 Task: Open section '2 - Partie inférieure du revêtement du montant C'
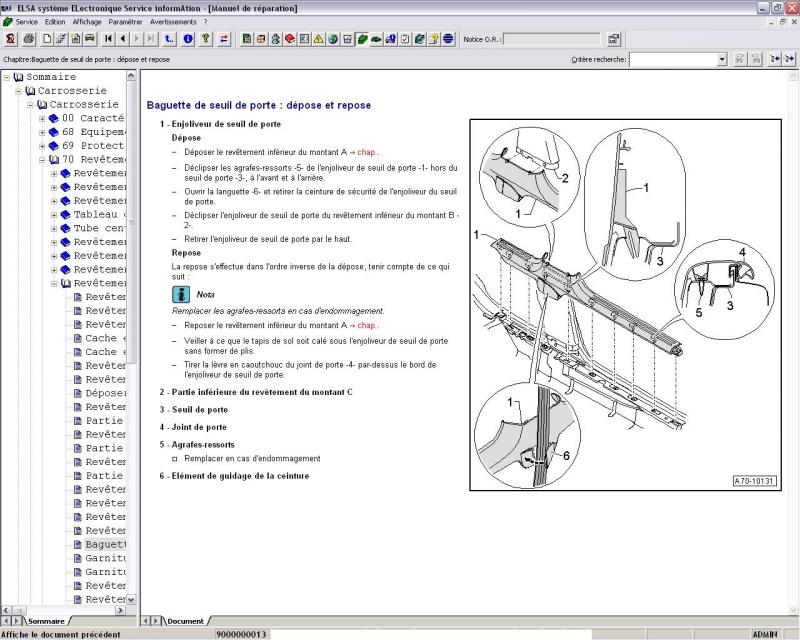tap(256, 392)
